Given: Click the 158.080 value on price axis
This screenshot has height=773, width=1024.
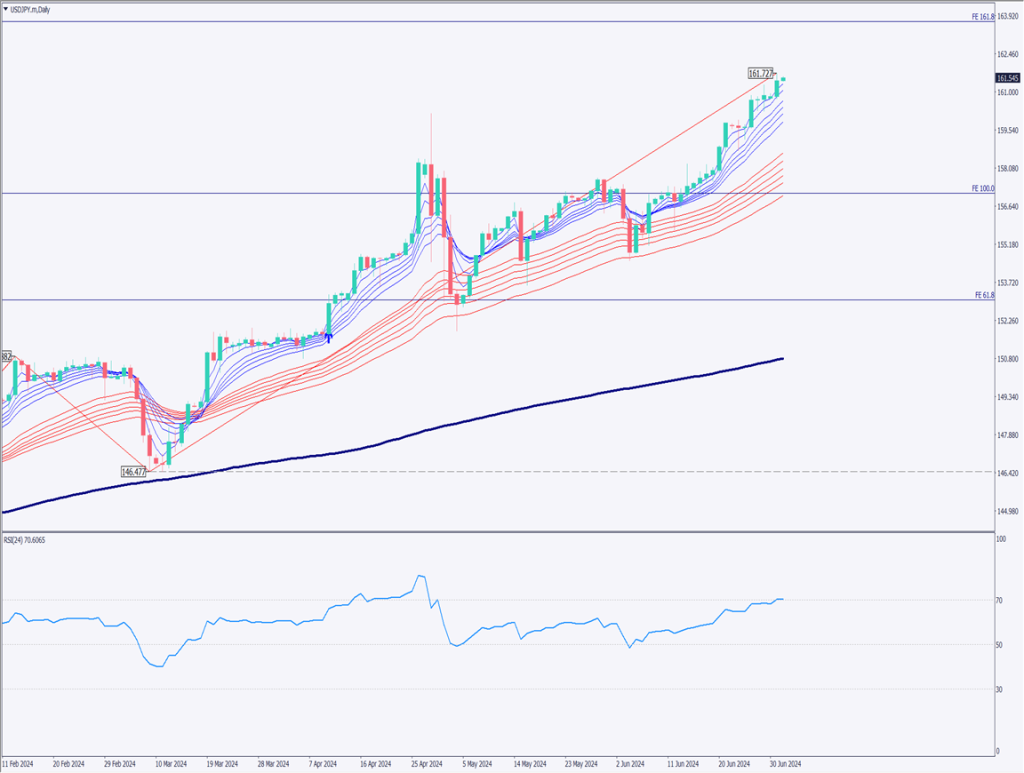Looking at the screenshot, I should (x=1007, y=169).
